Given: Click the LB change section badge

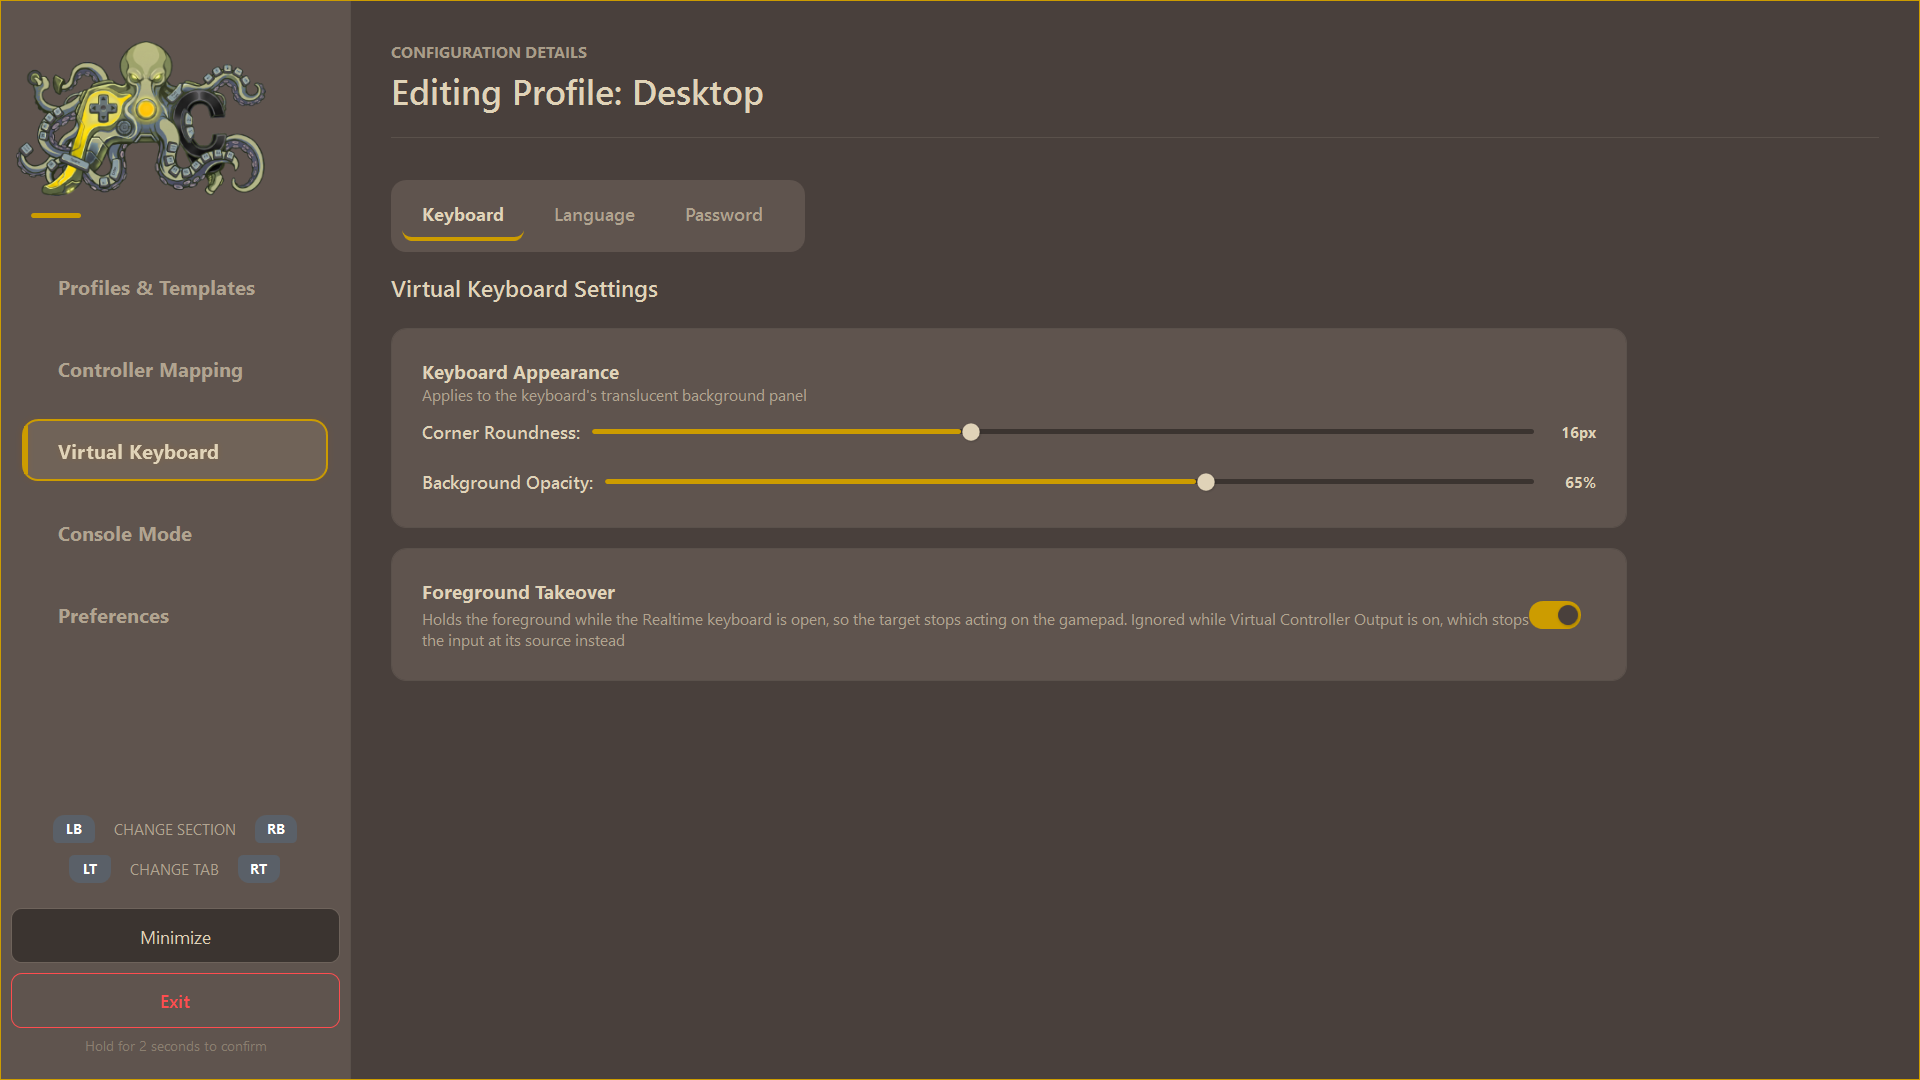Looking at the screenshot, I should [x=74, y=829].
